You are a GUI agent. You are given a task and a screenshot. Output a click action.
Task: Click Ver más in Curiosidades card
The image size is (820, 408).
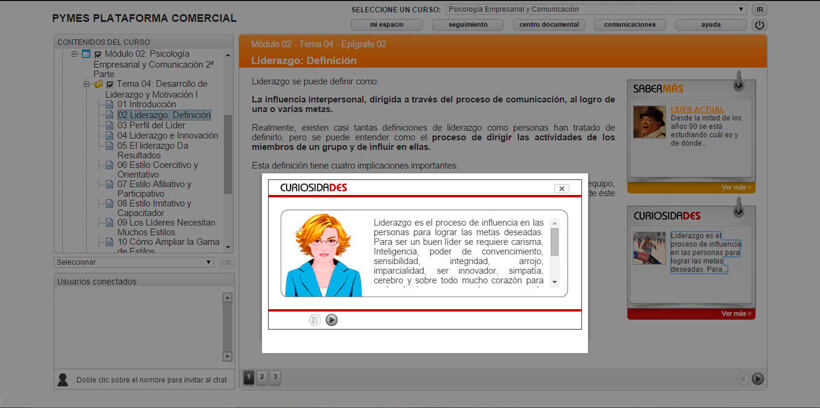[x=736, y=314]
